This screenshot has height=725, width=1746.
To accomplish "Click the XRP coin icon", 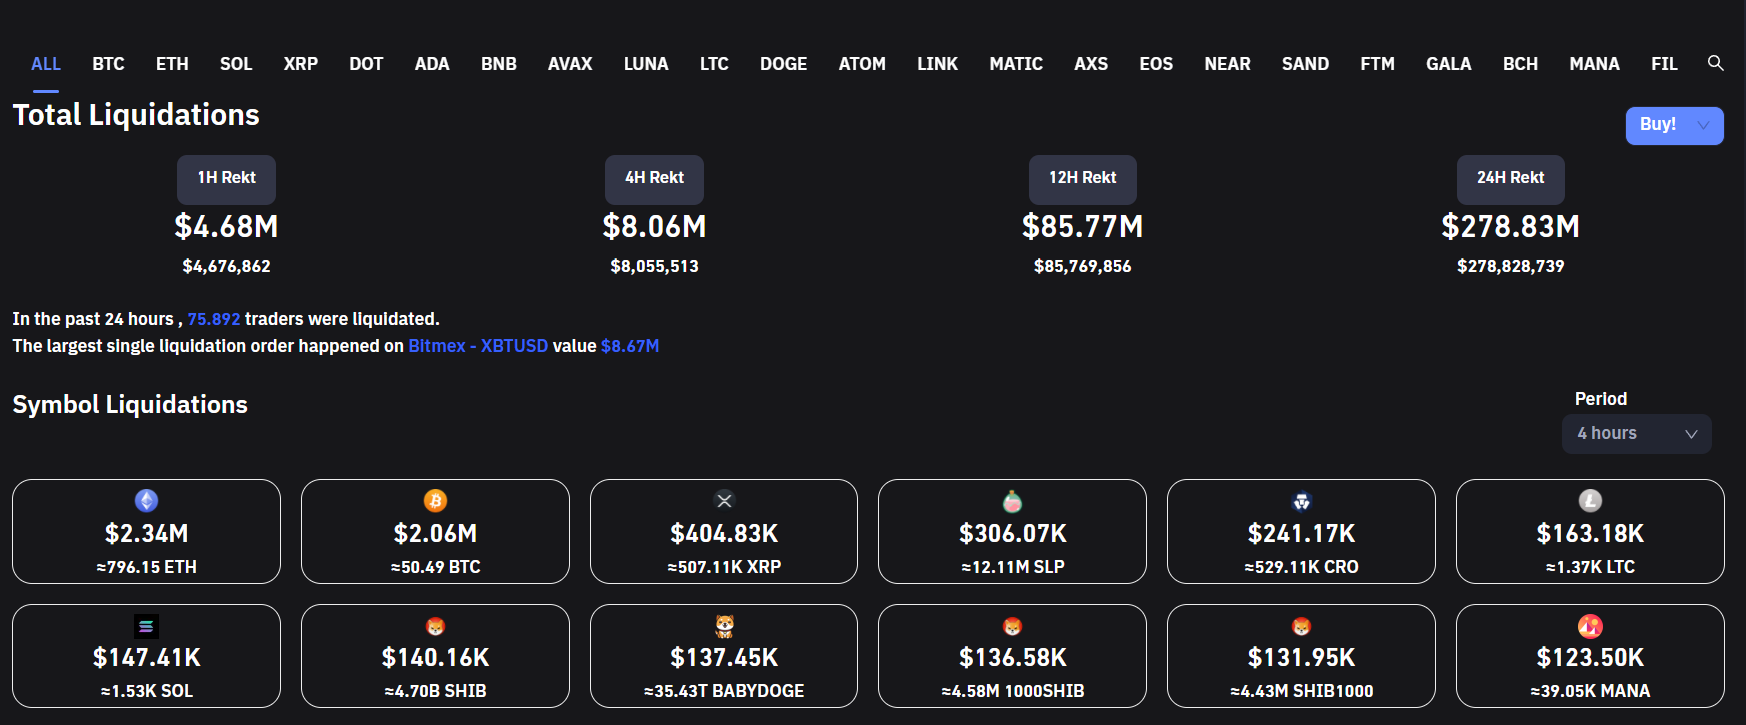I will [x=724, y=500].
